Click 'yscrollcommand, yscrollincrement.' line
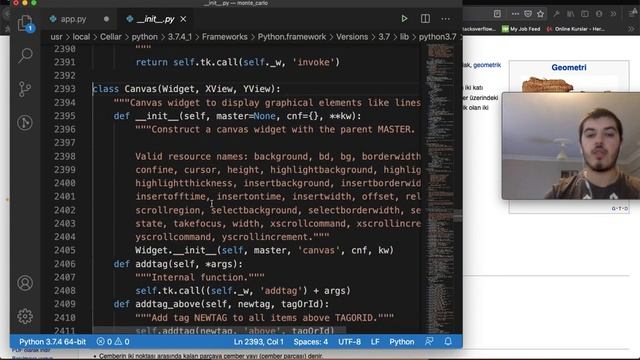This screenshot has height=360, width=640. pyautogui.click(x=232, y=237)
